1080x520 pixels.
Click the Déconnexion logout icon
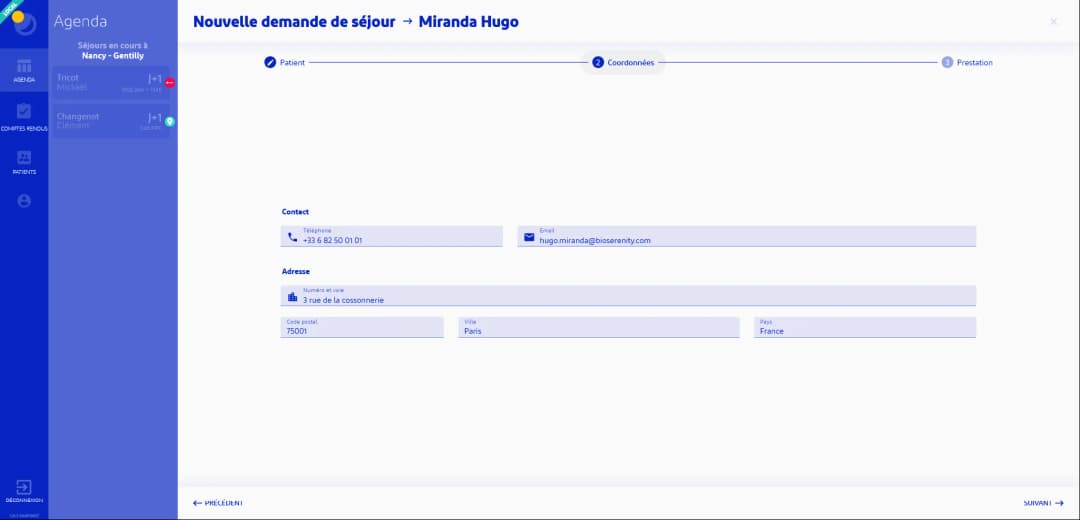tap(24, 490)
